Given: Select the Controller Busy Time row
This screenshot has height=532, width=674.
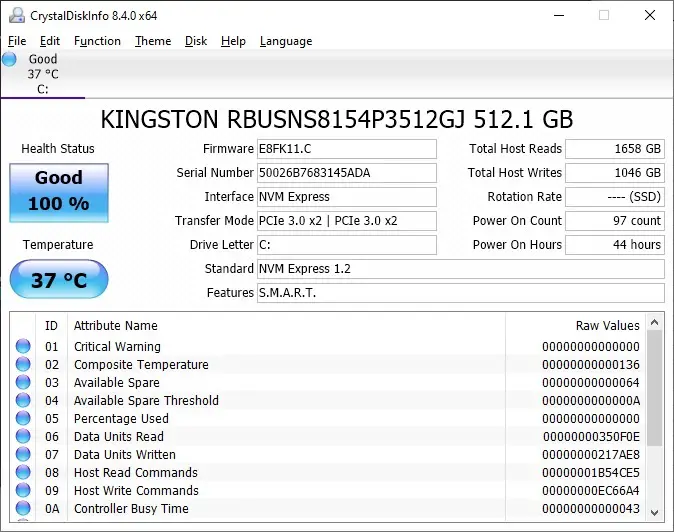Looking at the screenshot, I should click(328, 509).
